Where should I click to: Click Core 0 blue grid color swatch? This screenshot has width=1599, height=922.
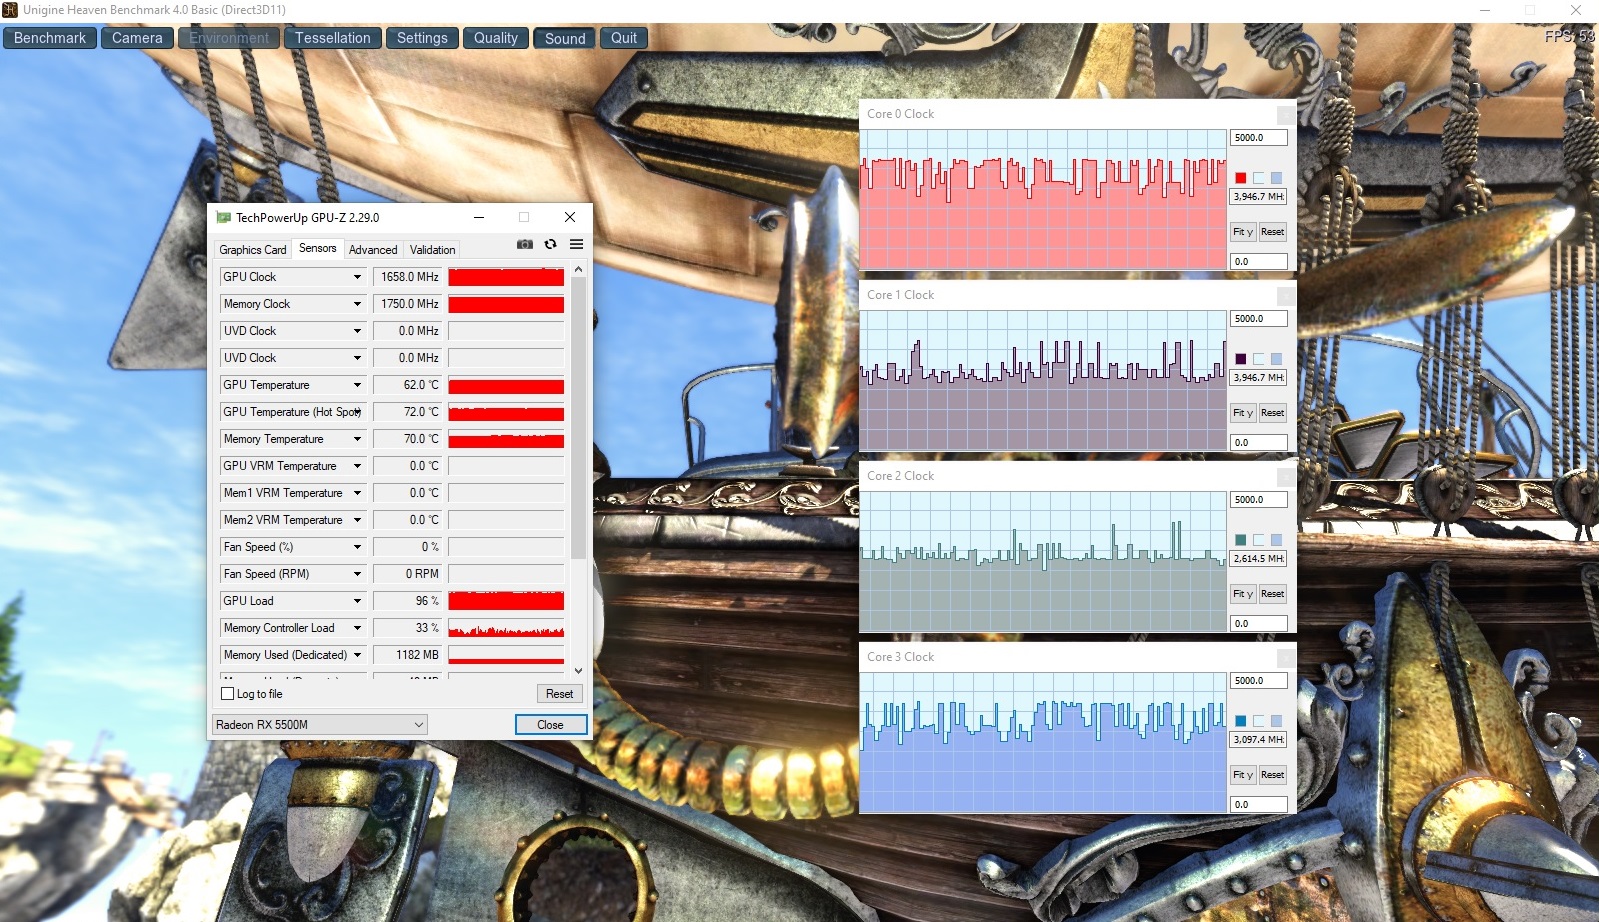(x=1276, y=178)
